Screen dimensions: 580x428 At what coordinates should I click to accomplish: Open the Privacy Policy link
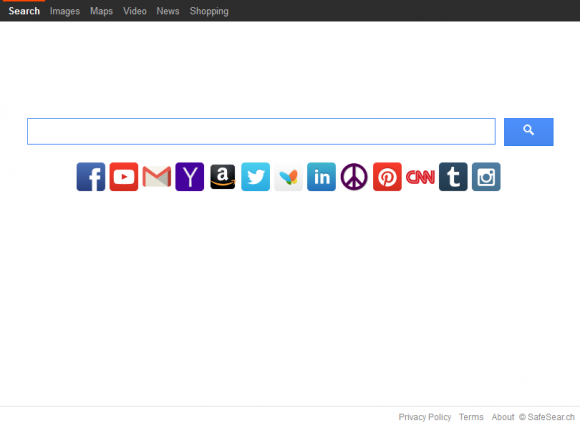[425, 417]
